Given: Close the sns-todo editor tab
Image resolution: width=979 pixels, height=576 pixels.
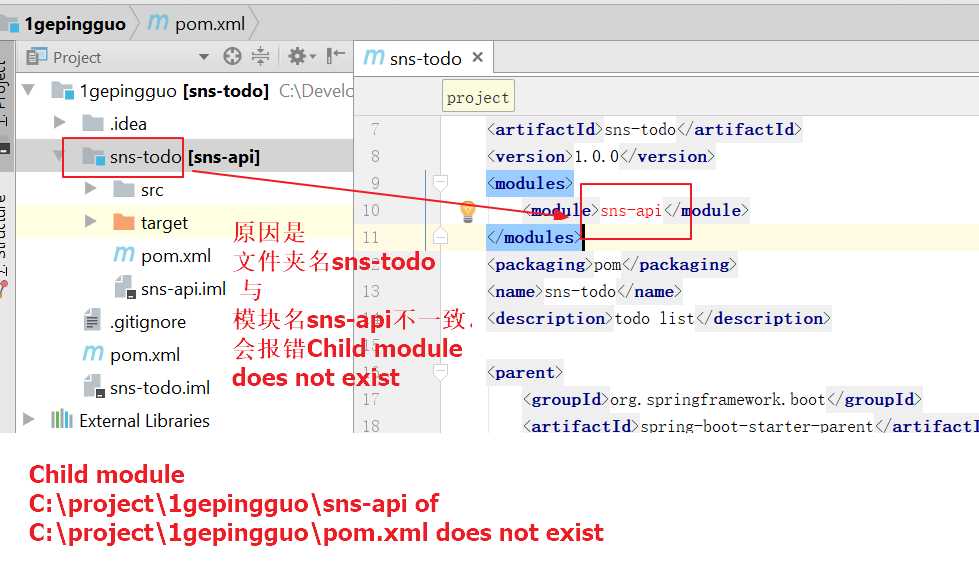Looking at the screenshot, I should 478,57.
